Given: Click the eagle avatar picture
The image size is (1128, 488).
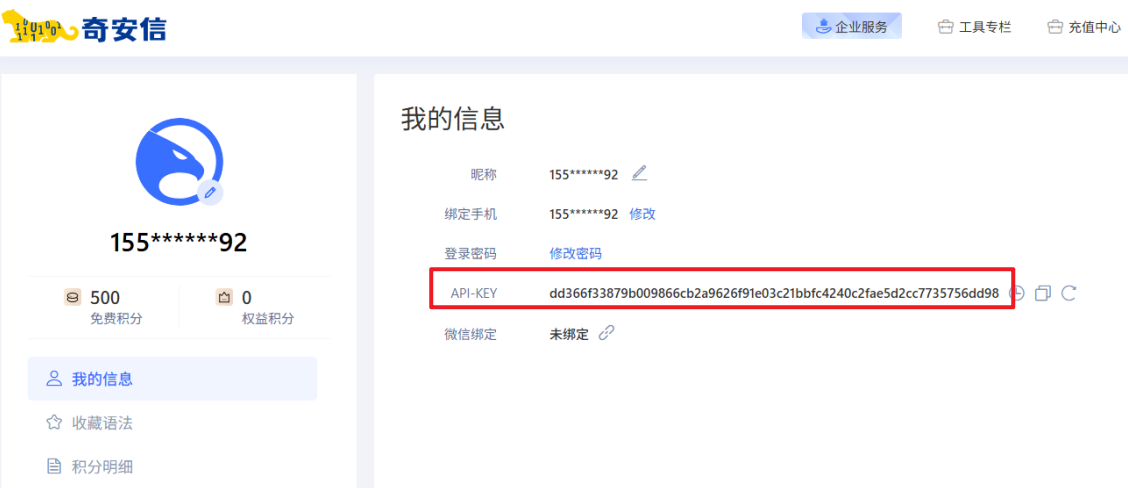Looking at the screenshot, I should 178,163.
